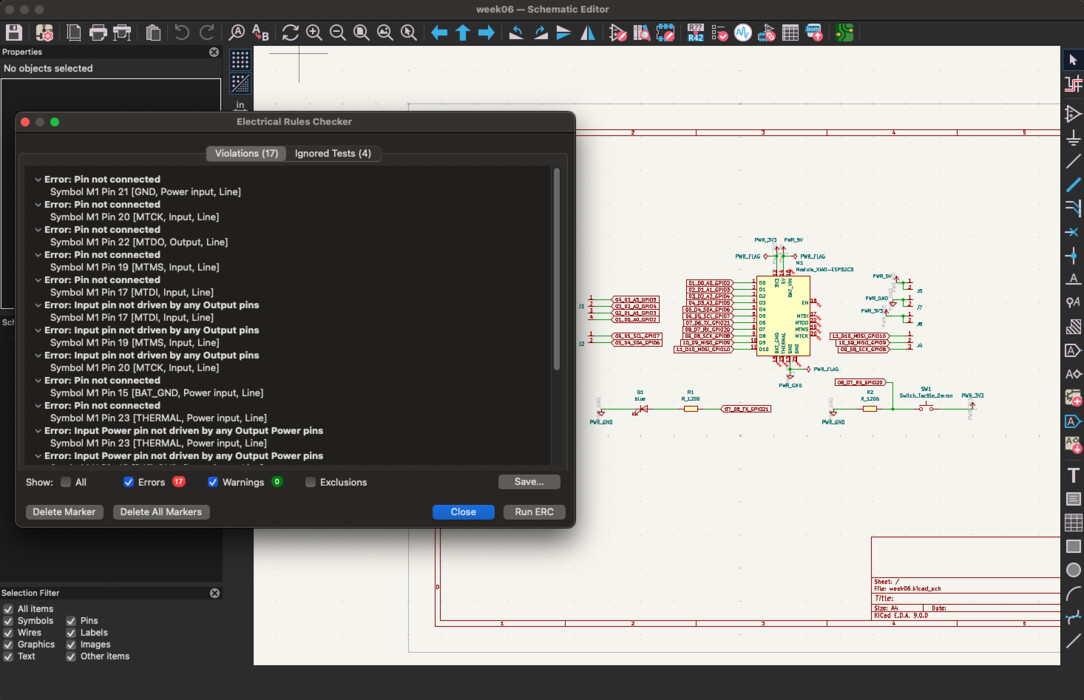Mirror horizontally icon in toolbar
Screen dimensions: 1084x700
(588, 32)
